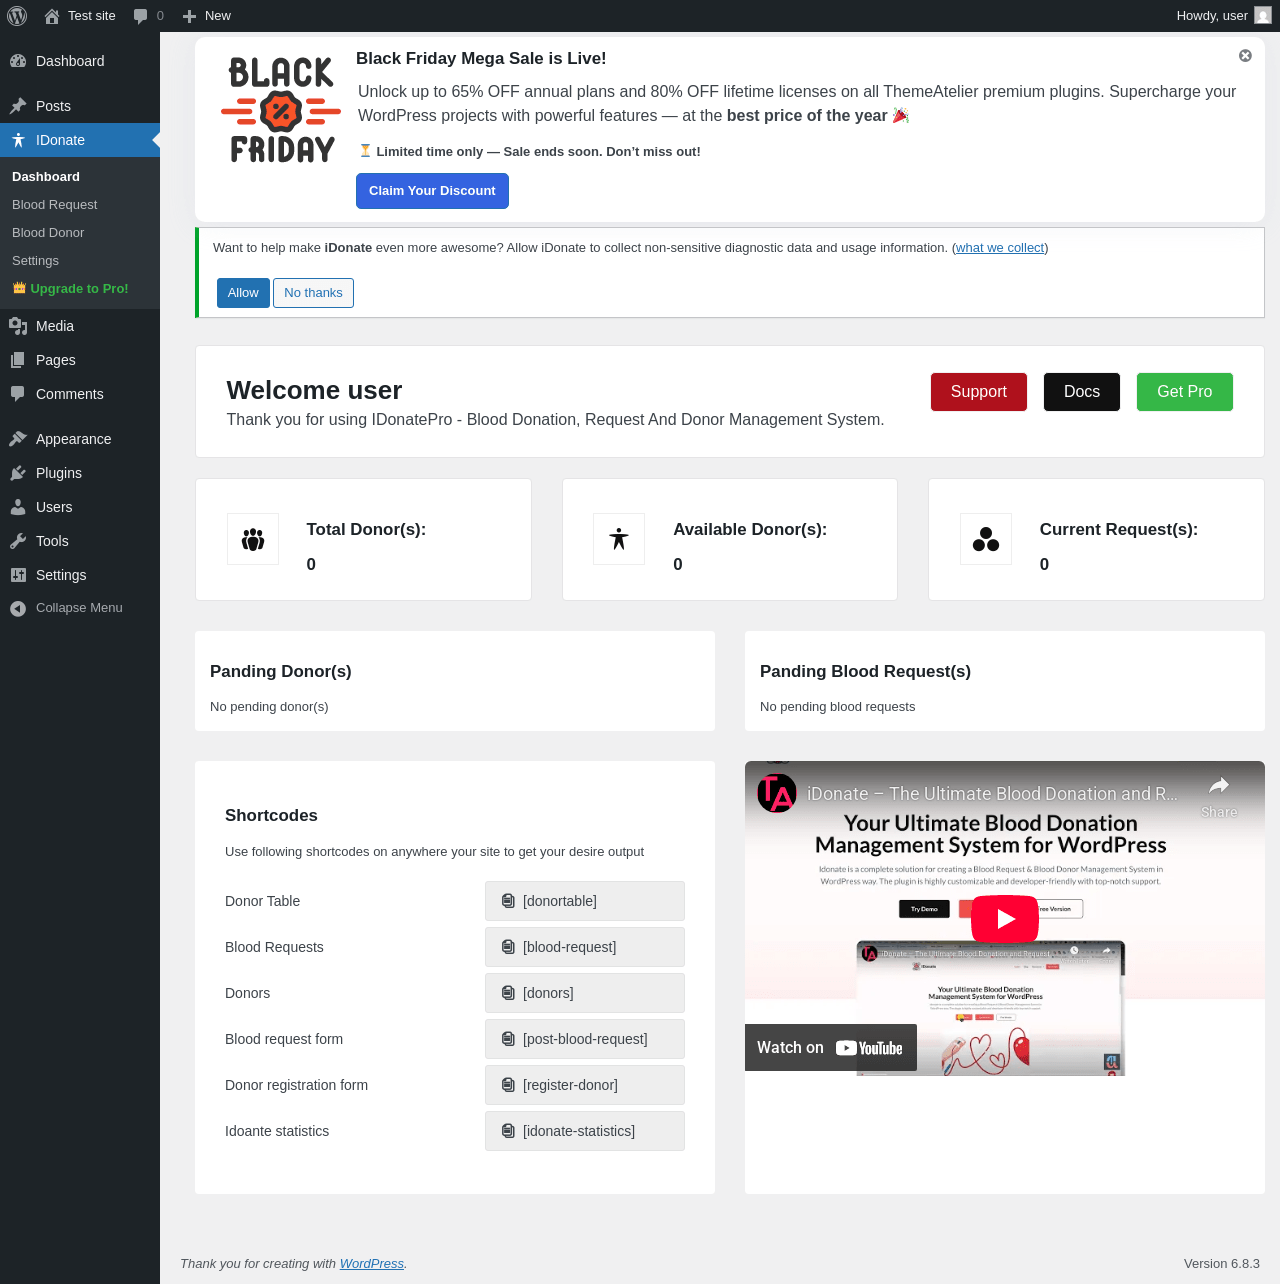Viewport: 1280px width, 1284px height.
Task: Open the WordPress link in footer
Action: (x=372, y=1264)
